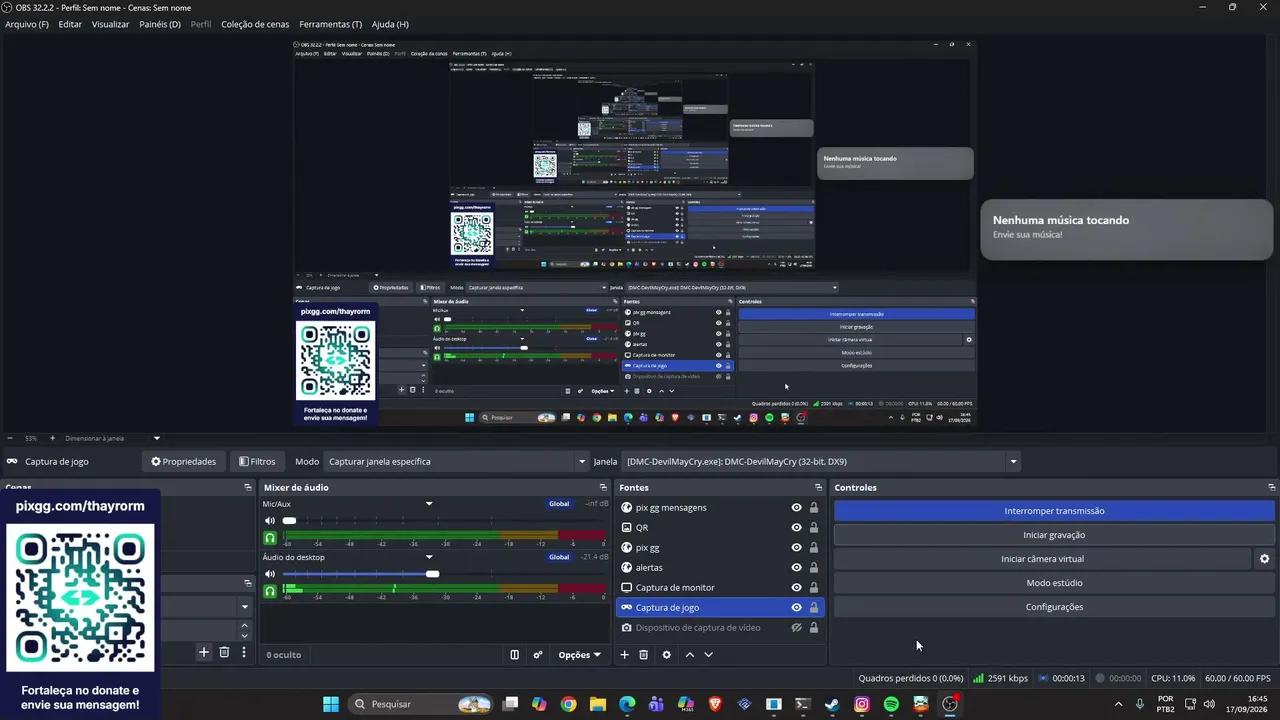Open the Coleção de cenas menu
Screen dimensions: 1280x720
255,24
